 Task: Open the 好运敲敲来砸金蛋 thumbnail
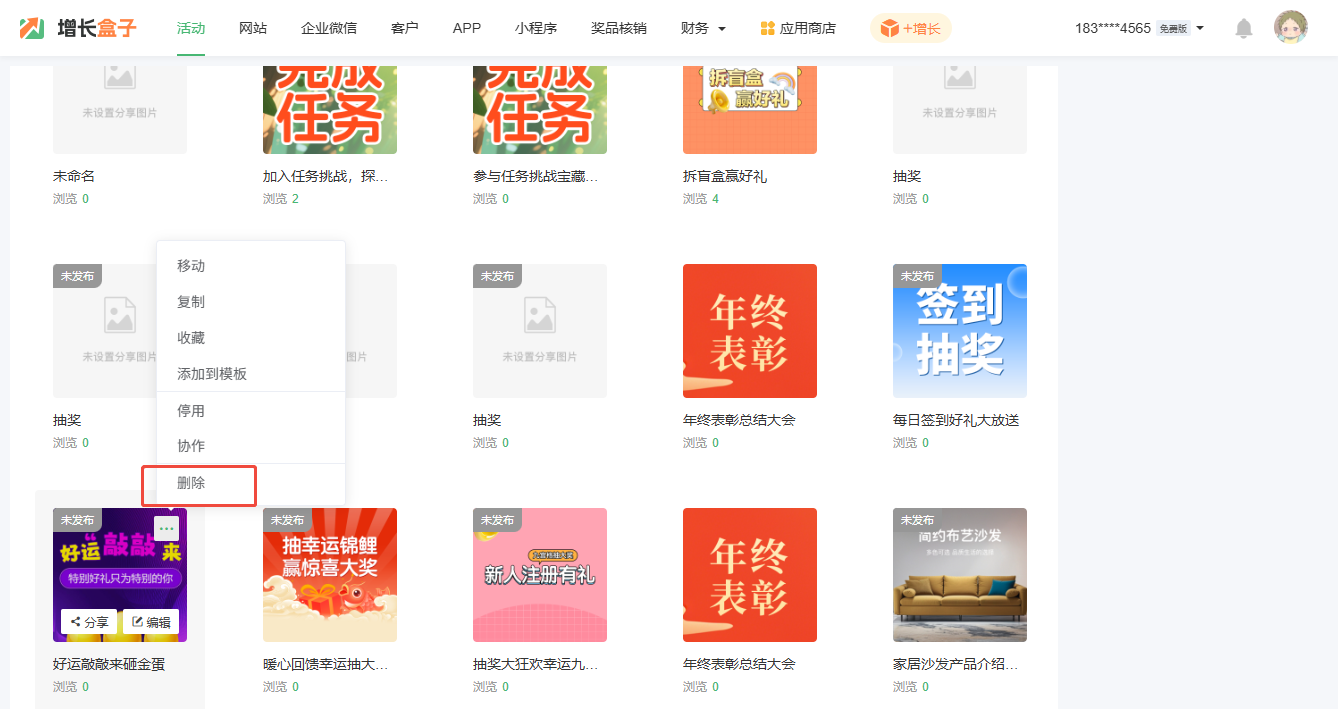[120, 575]
